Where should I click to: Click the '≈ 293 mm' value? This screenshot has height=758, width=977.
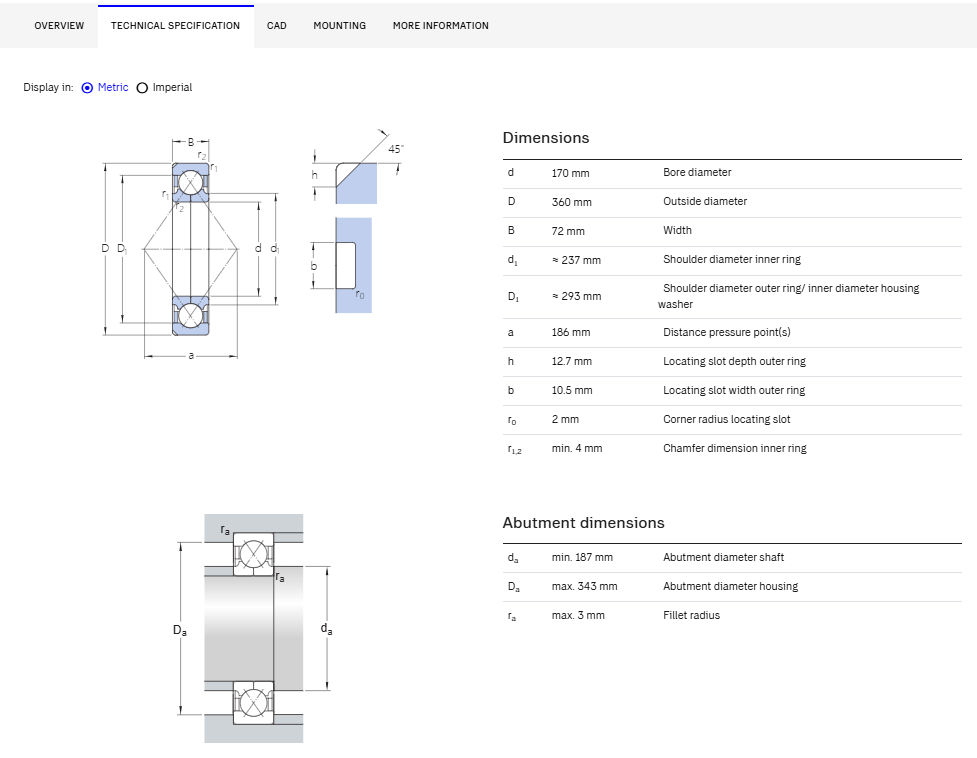576,296
